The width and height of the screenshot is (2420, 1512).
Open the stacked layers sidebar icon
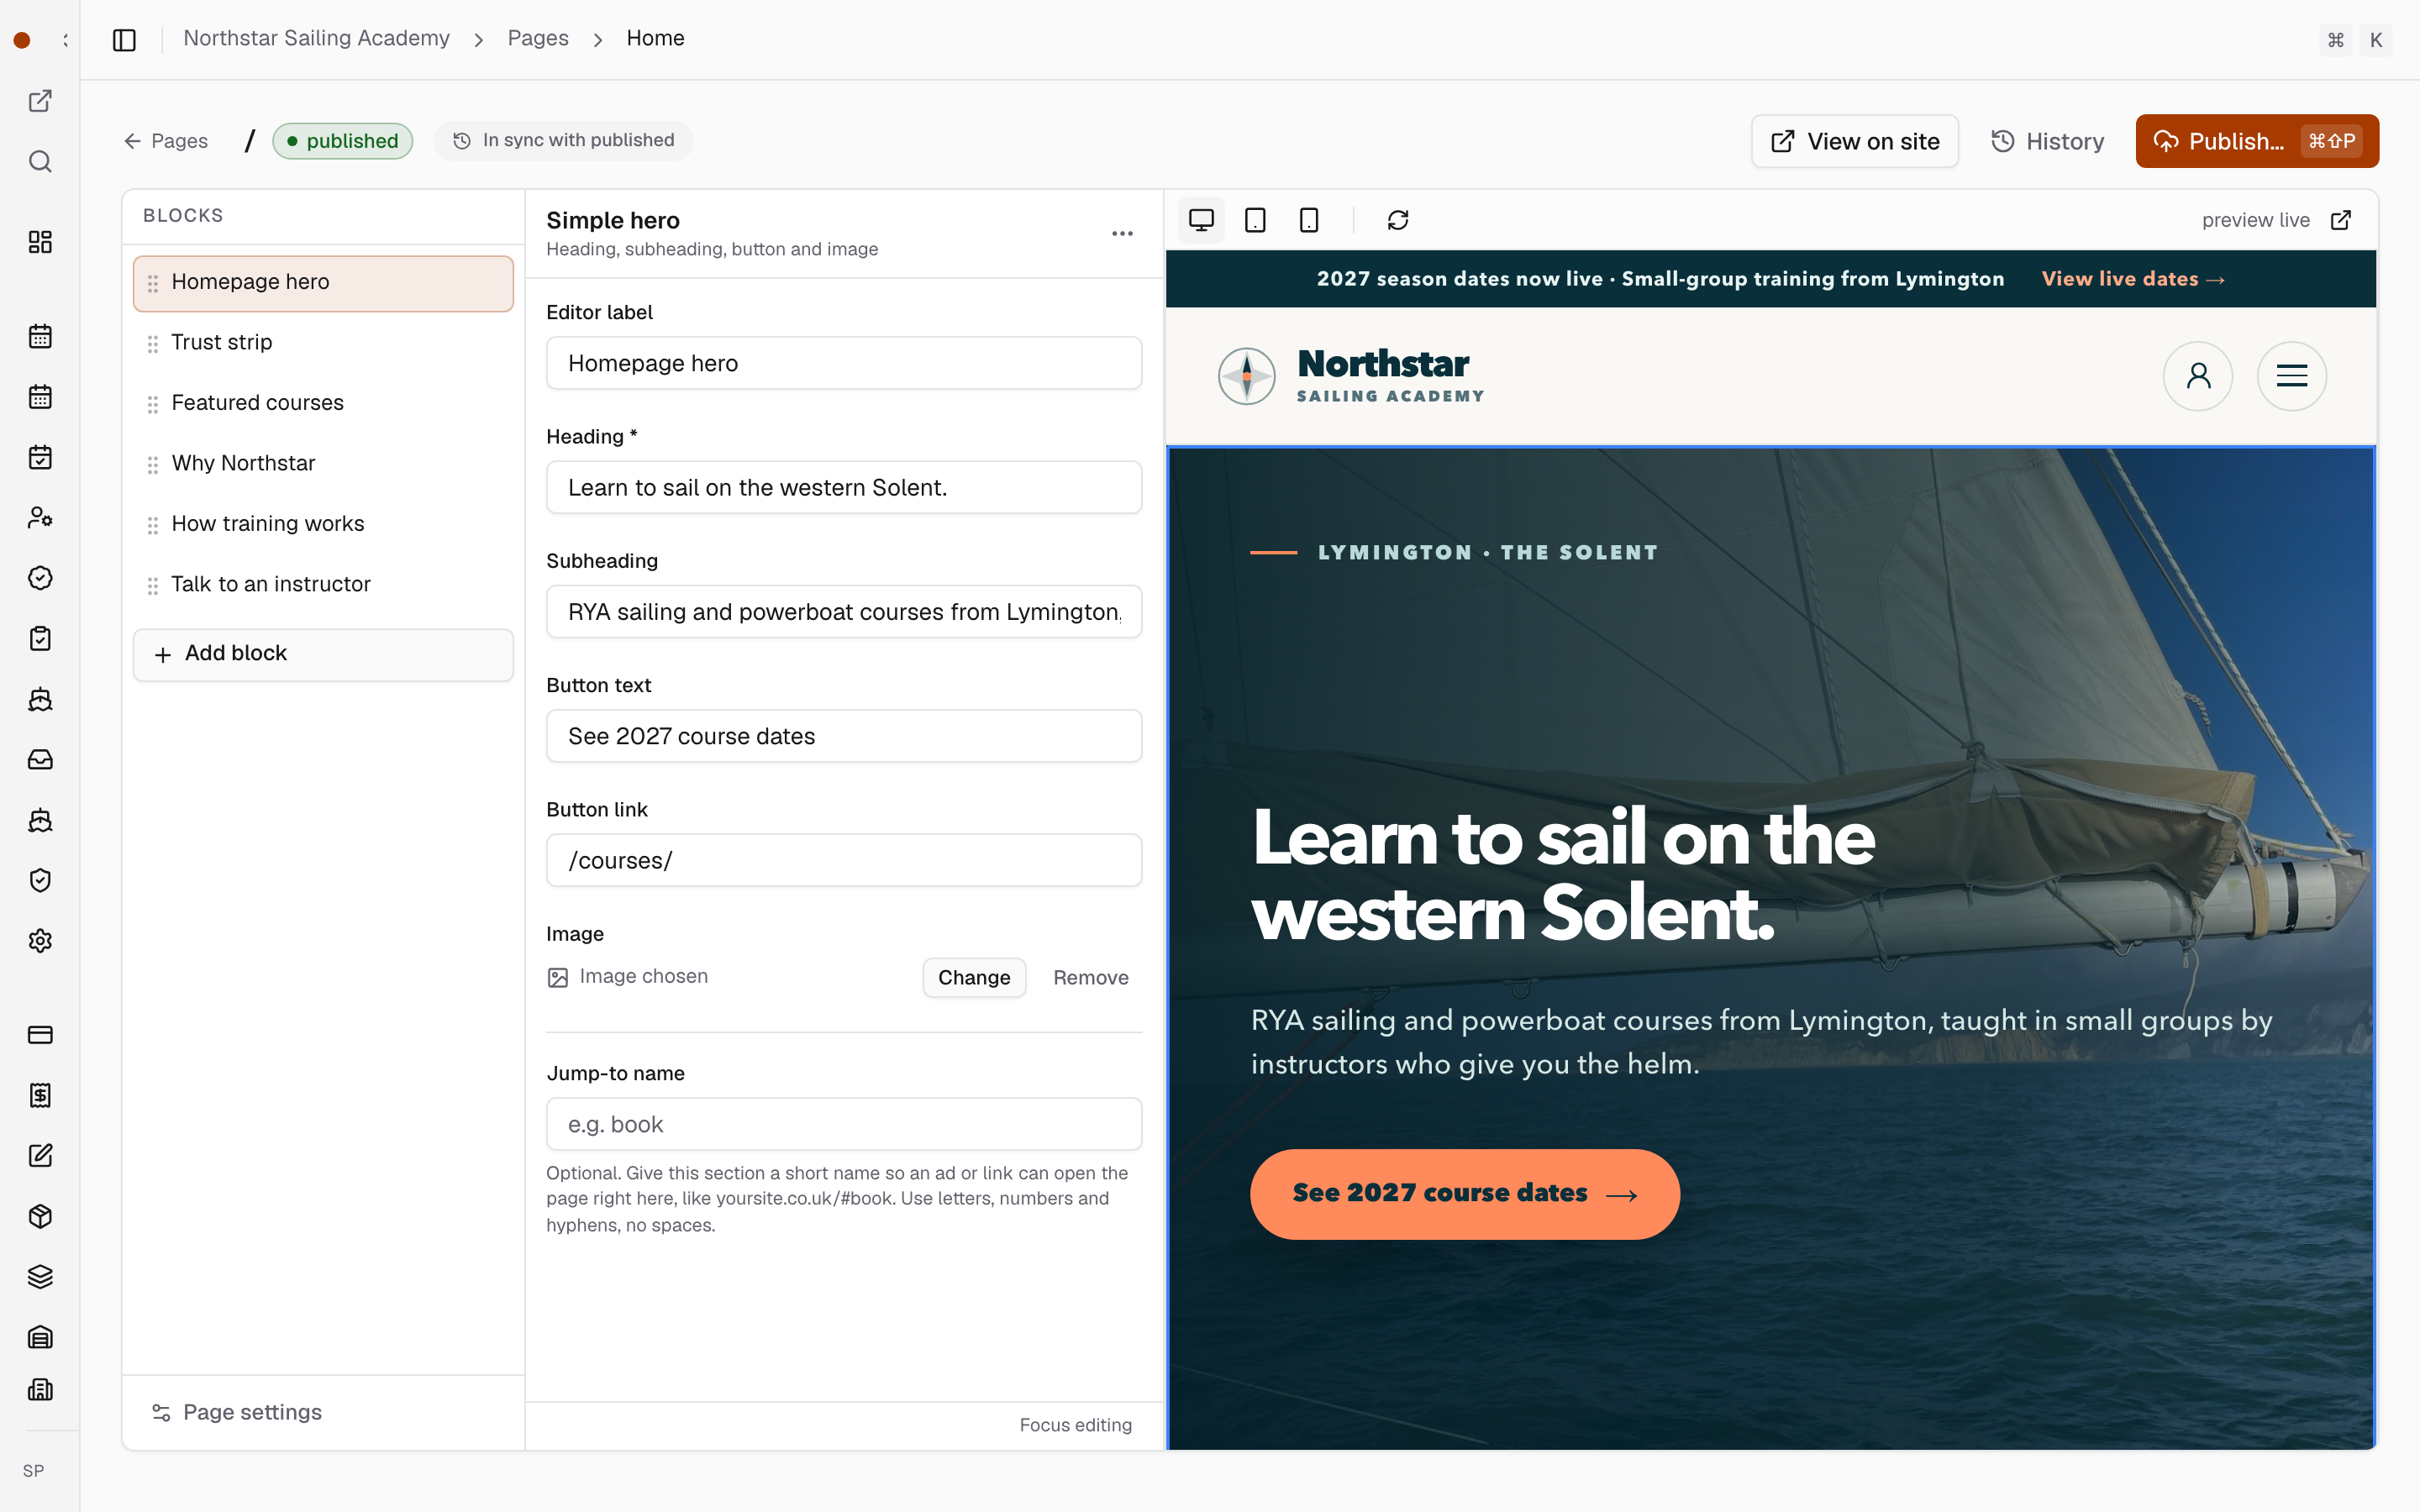pos(40,1277)
